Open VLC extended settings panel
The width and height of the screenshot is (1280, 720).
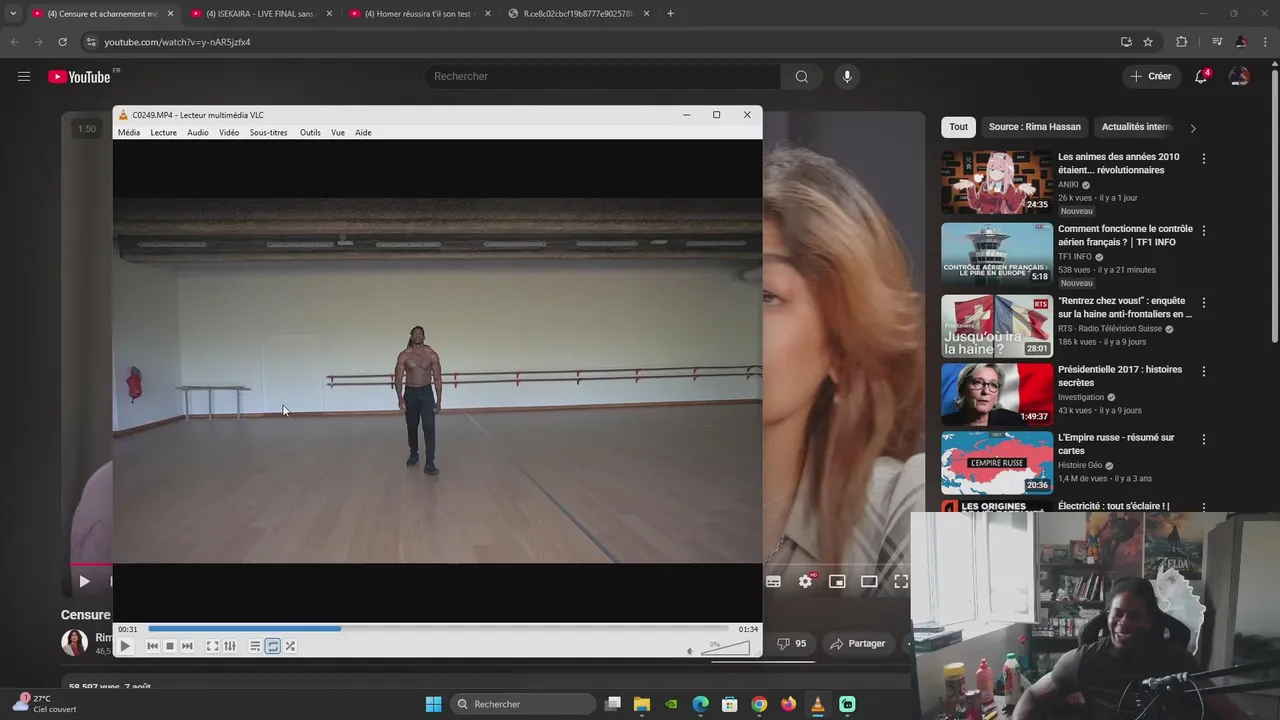point(230,646)
